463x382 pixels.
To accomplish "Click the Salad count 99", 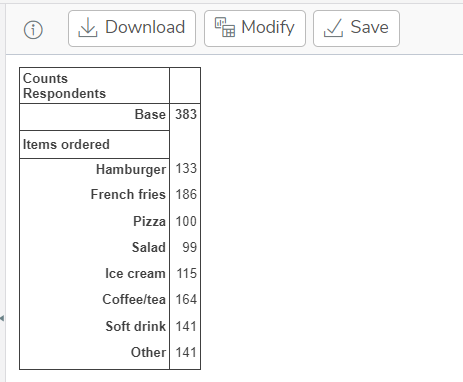I will pyautogui.click(x=189, y=247).
